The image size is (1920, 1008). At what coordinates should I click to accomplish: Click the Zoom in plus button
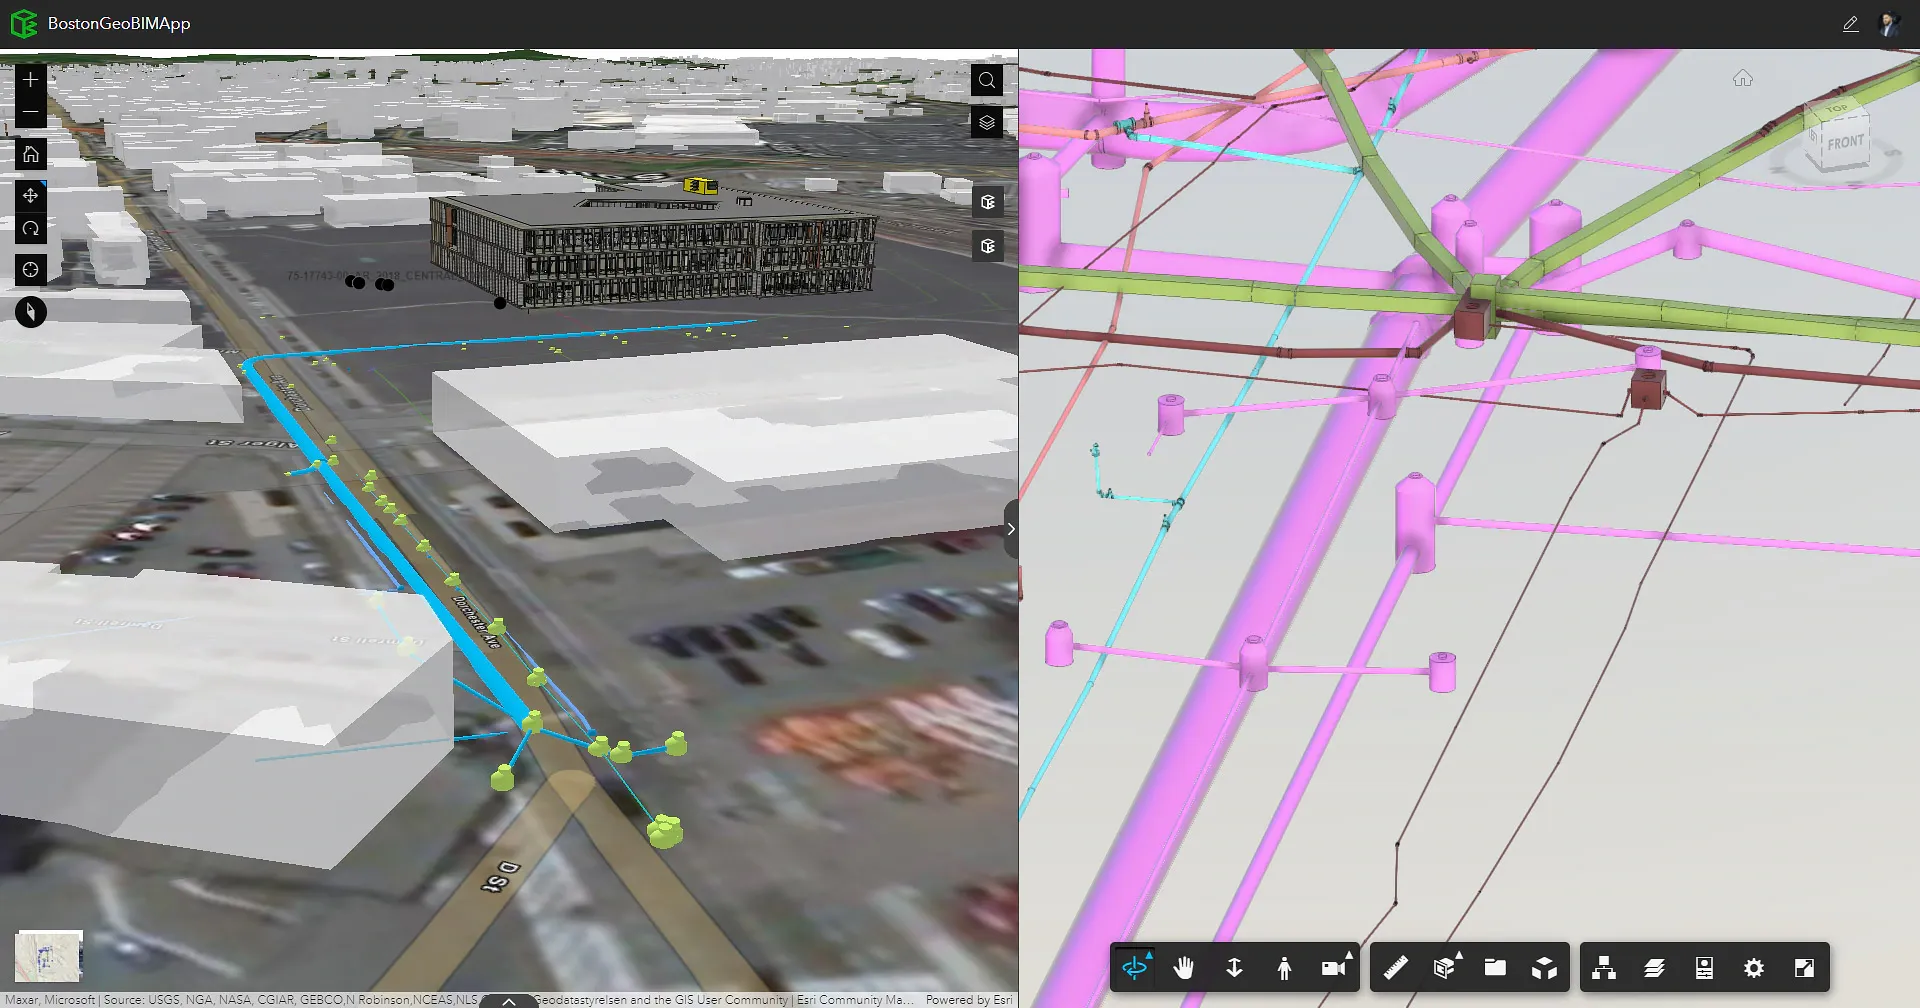pyautogui.click(x=31, y=80)
